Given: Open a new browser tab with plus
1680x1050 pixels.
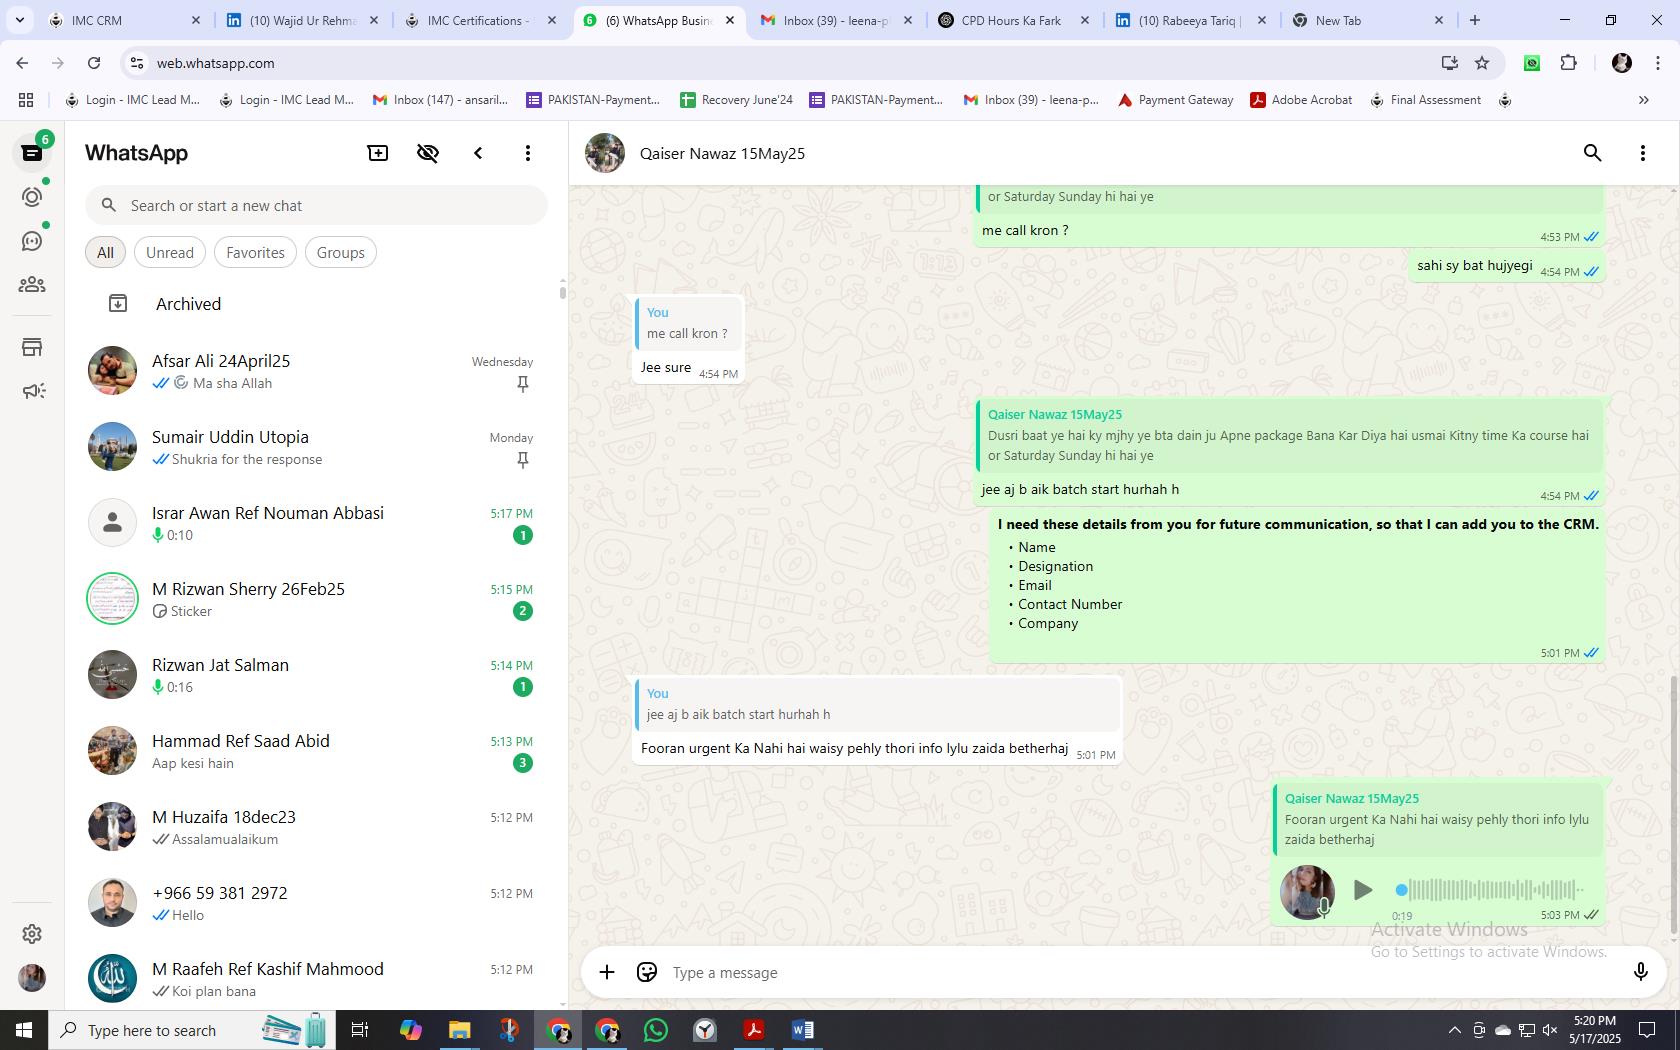Looking at the screenshot, I should (x=1474, y=20).
